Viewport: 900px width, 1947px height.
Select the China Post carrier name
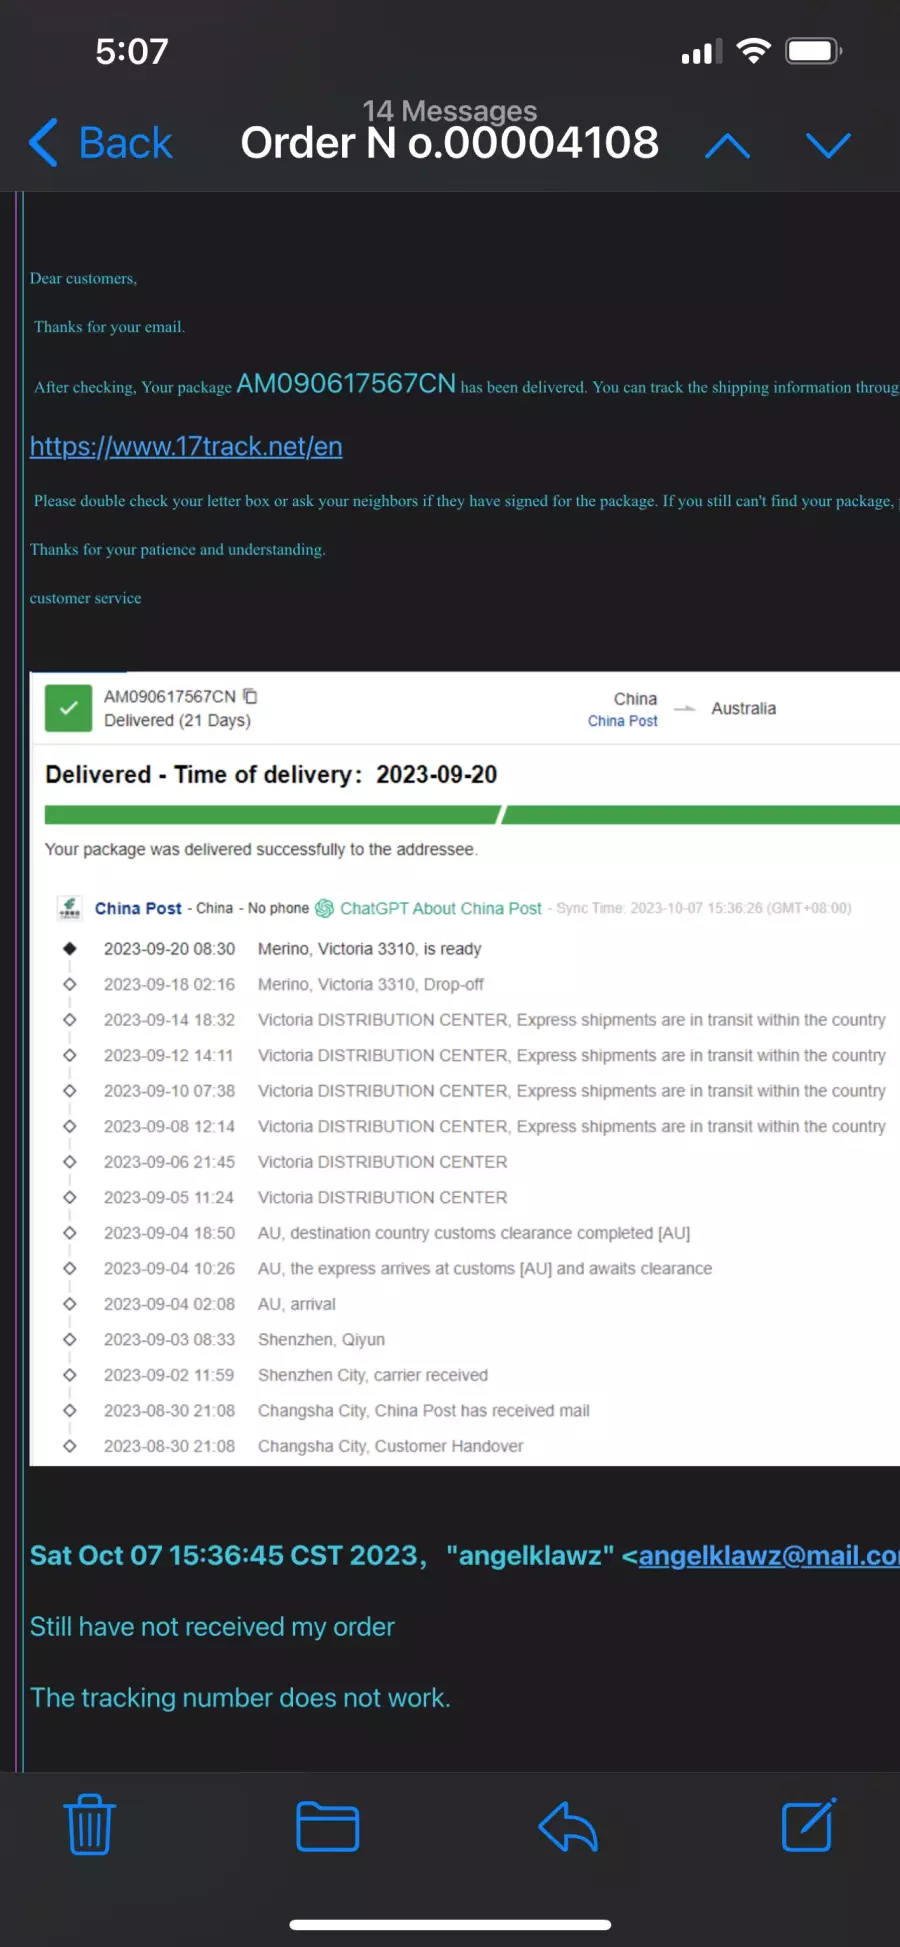pos(138,908)
